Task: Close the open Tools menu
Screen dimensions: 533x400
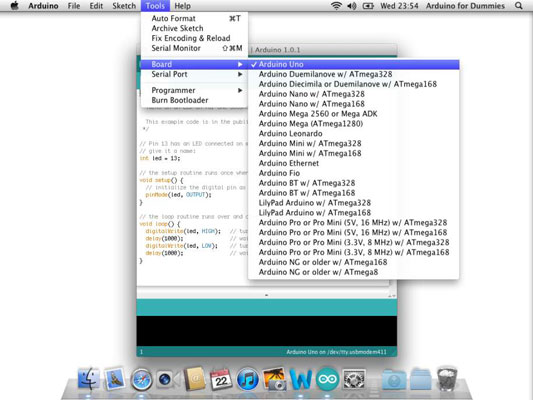Action: 155,6
